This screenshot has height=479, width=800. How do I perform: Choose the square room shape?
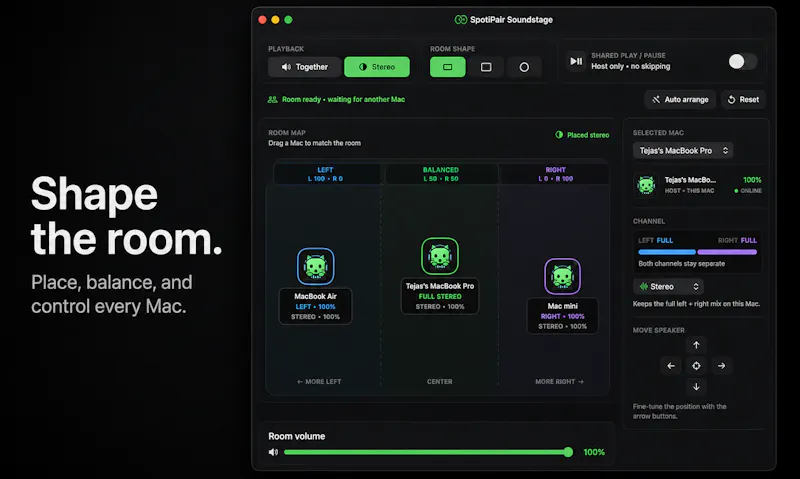click(486, 67)
